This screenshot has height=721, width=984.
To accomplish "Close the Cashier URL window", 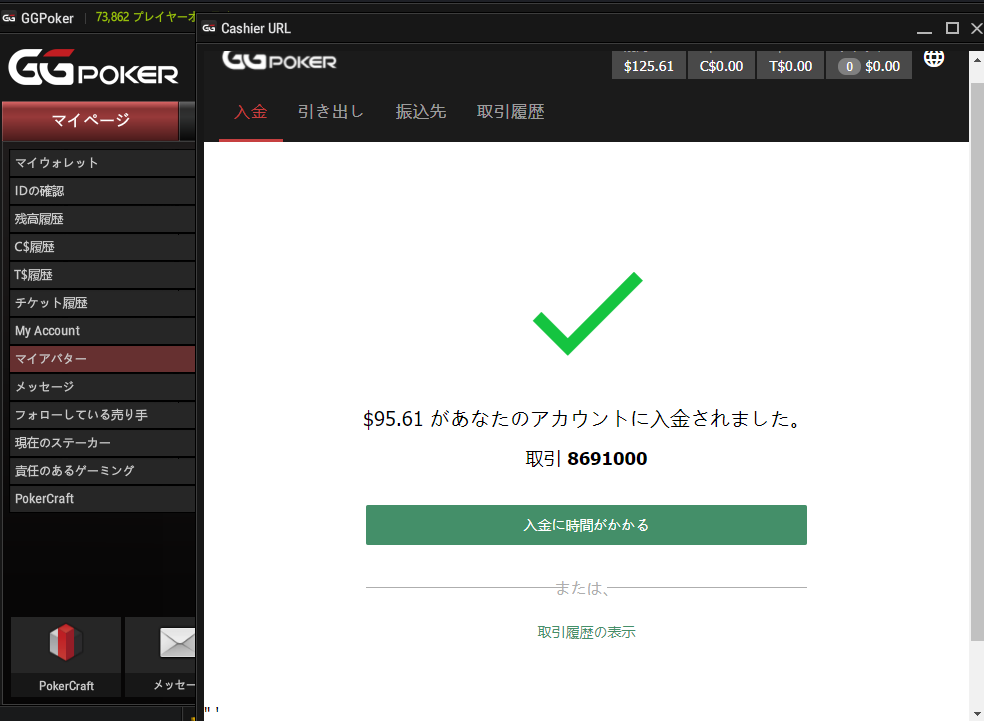I will [976, 28].
